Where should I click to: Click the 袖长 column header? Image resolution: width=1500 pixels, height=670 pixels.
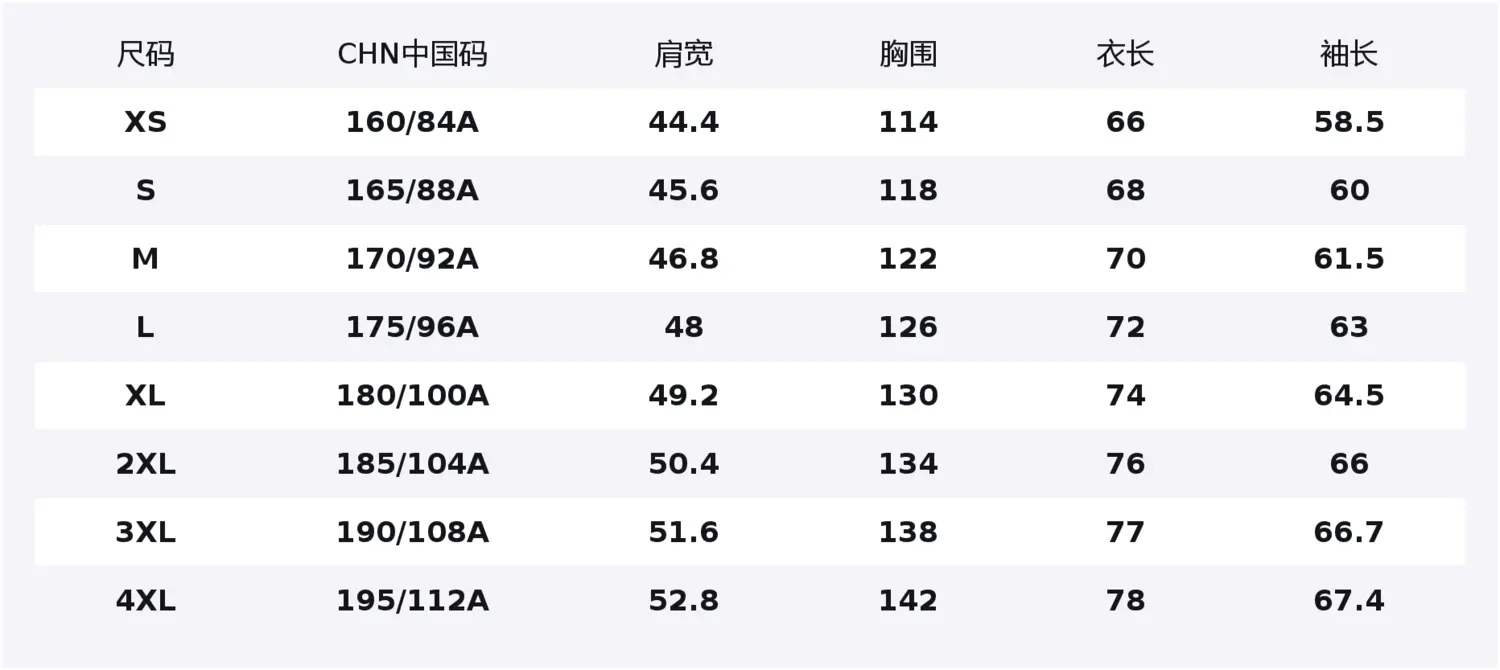(1348, 54)
